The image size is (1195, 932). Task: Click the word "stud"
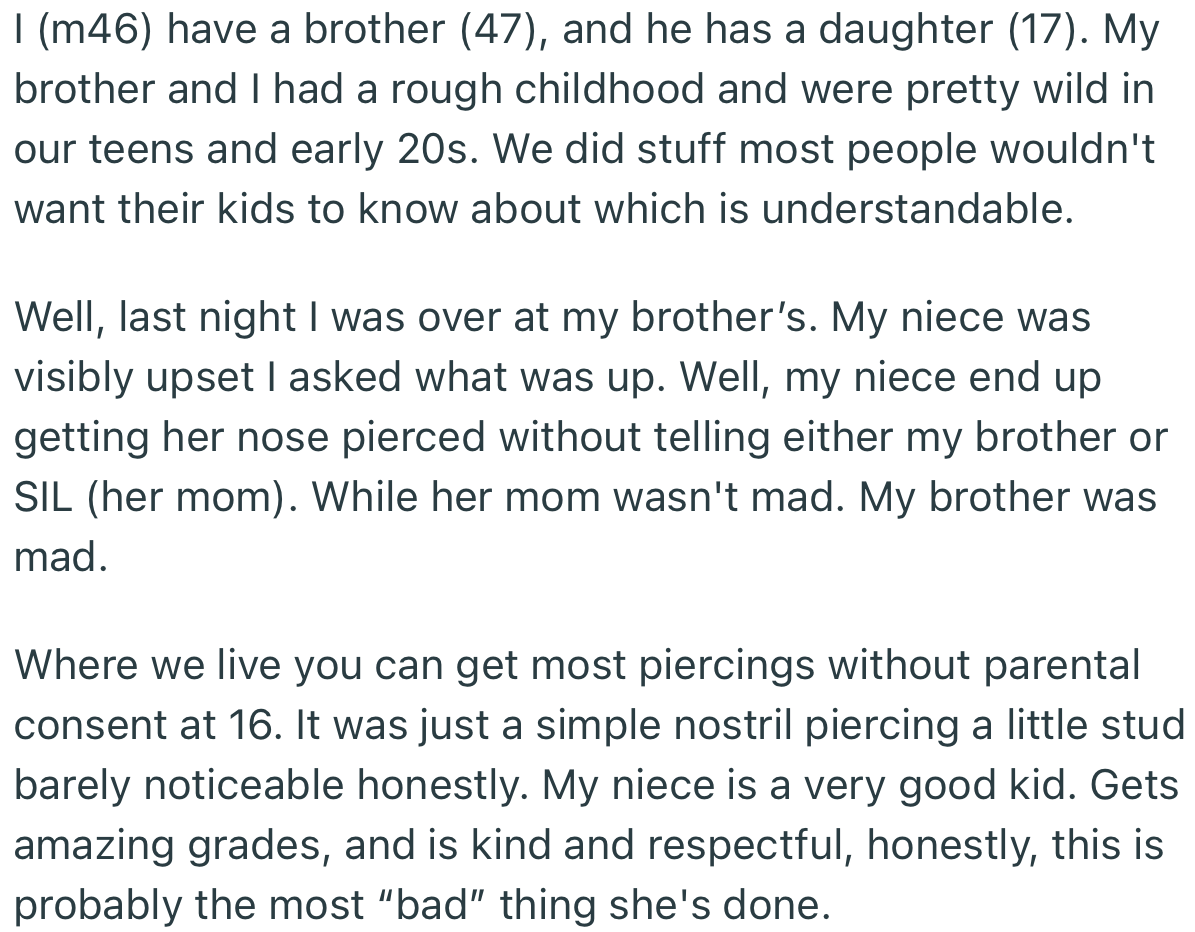coord(1144,725)
